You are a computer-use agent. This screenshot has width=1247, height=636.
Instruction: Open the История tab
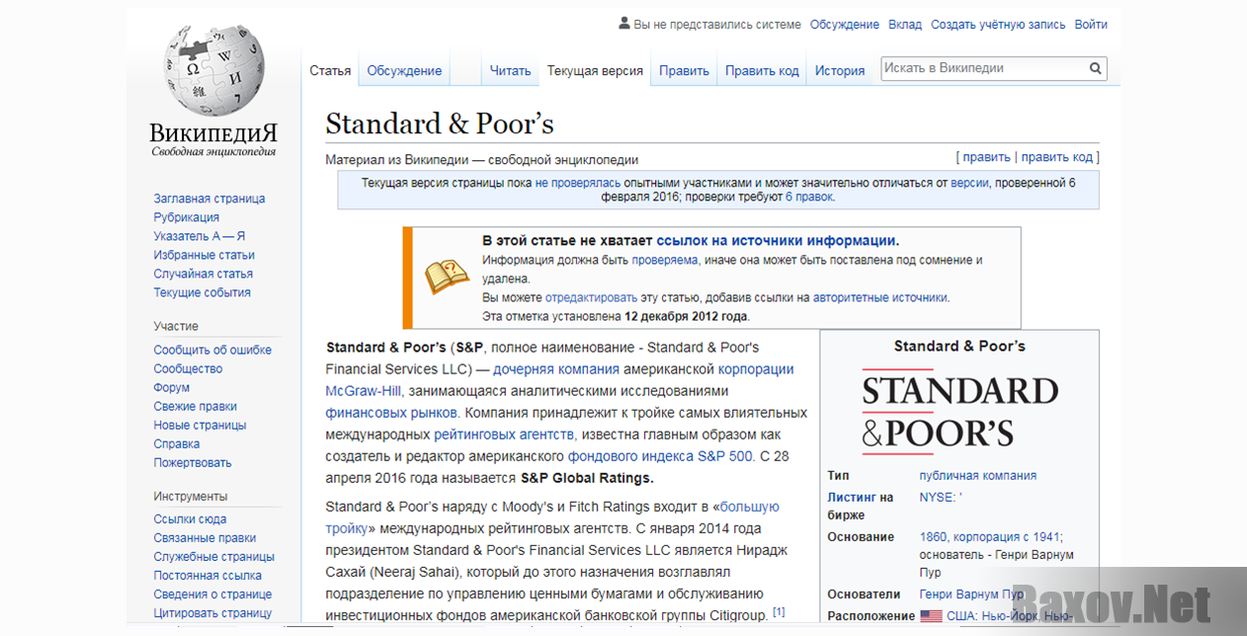840,71
